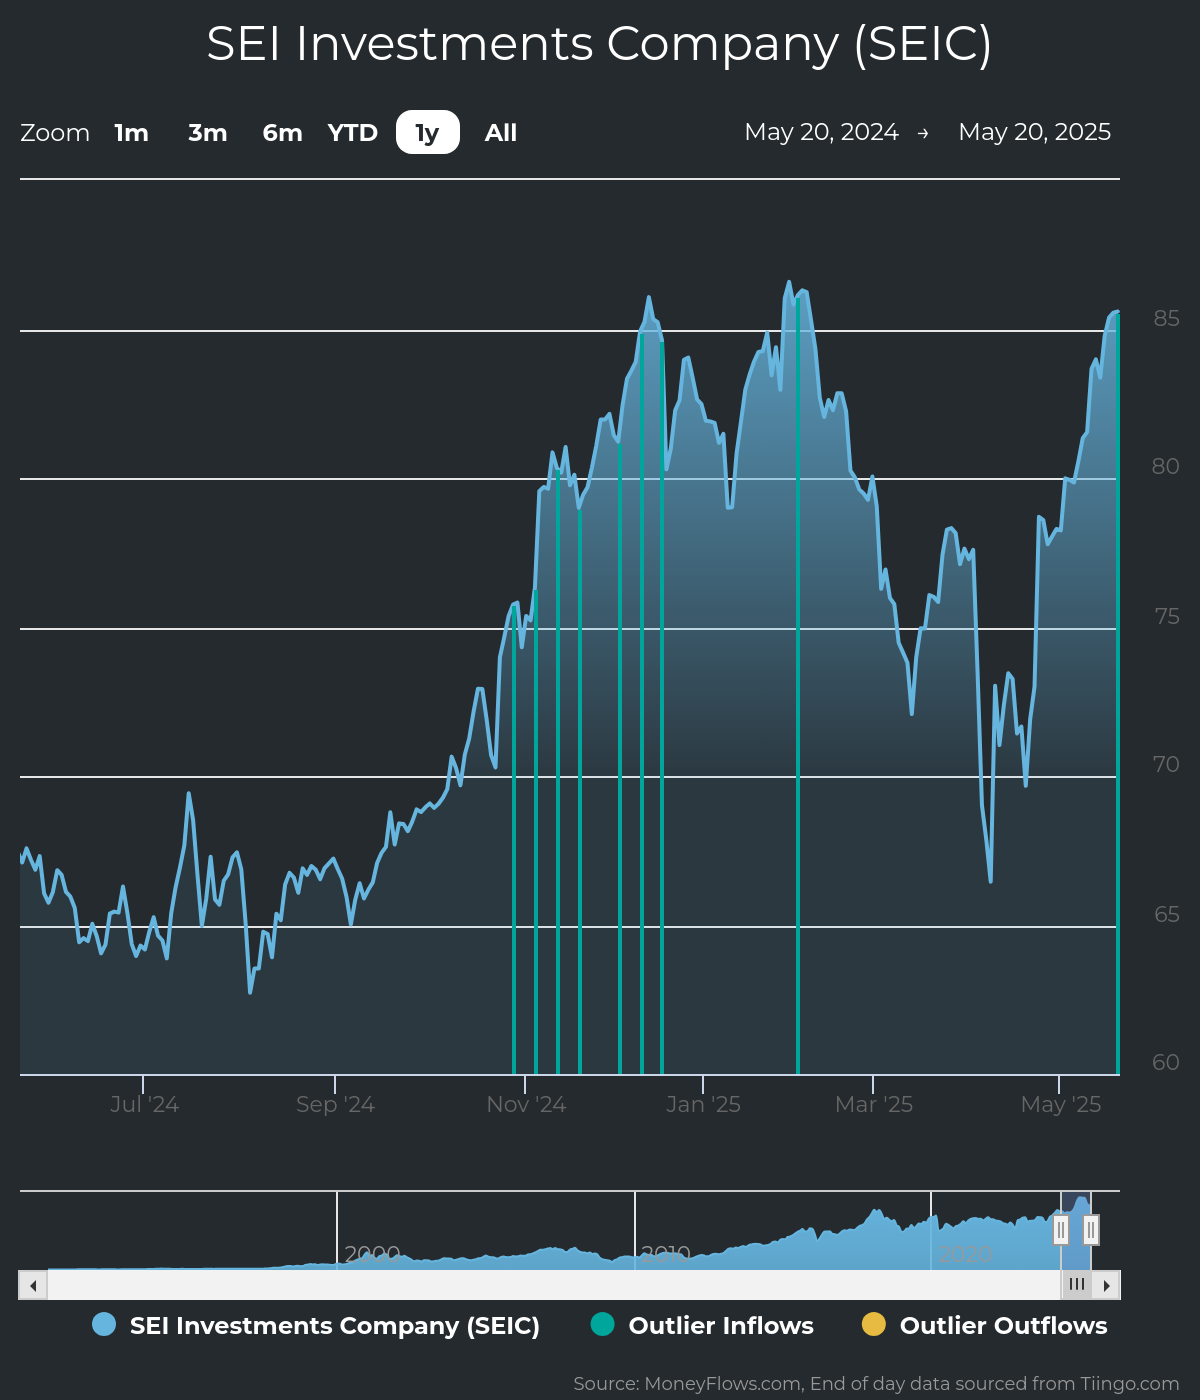Image resolution: width=1200 pixels, height=1400 pixels.
Task: Select the 3m zoom range
Action: click(x=208, y=133)
